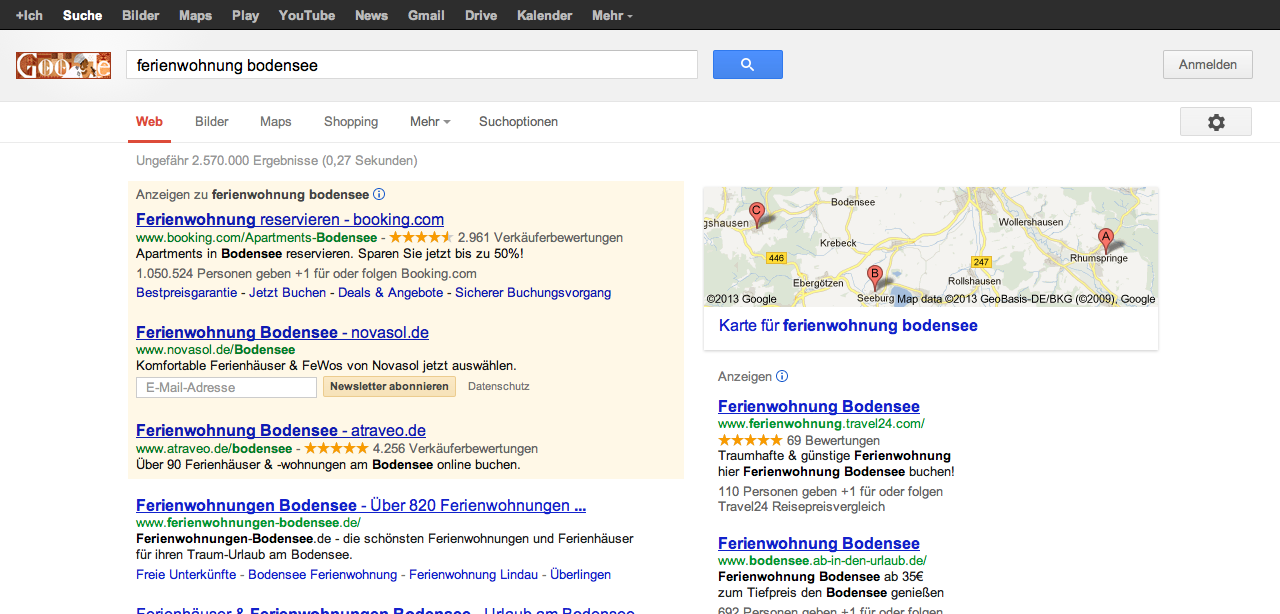
Task: Open the booking.com Ferienwohnung reservieren link
Action: 290,220
